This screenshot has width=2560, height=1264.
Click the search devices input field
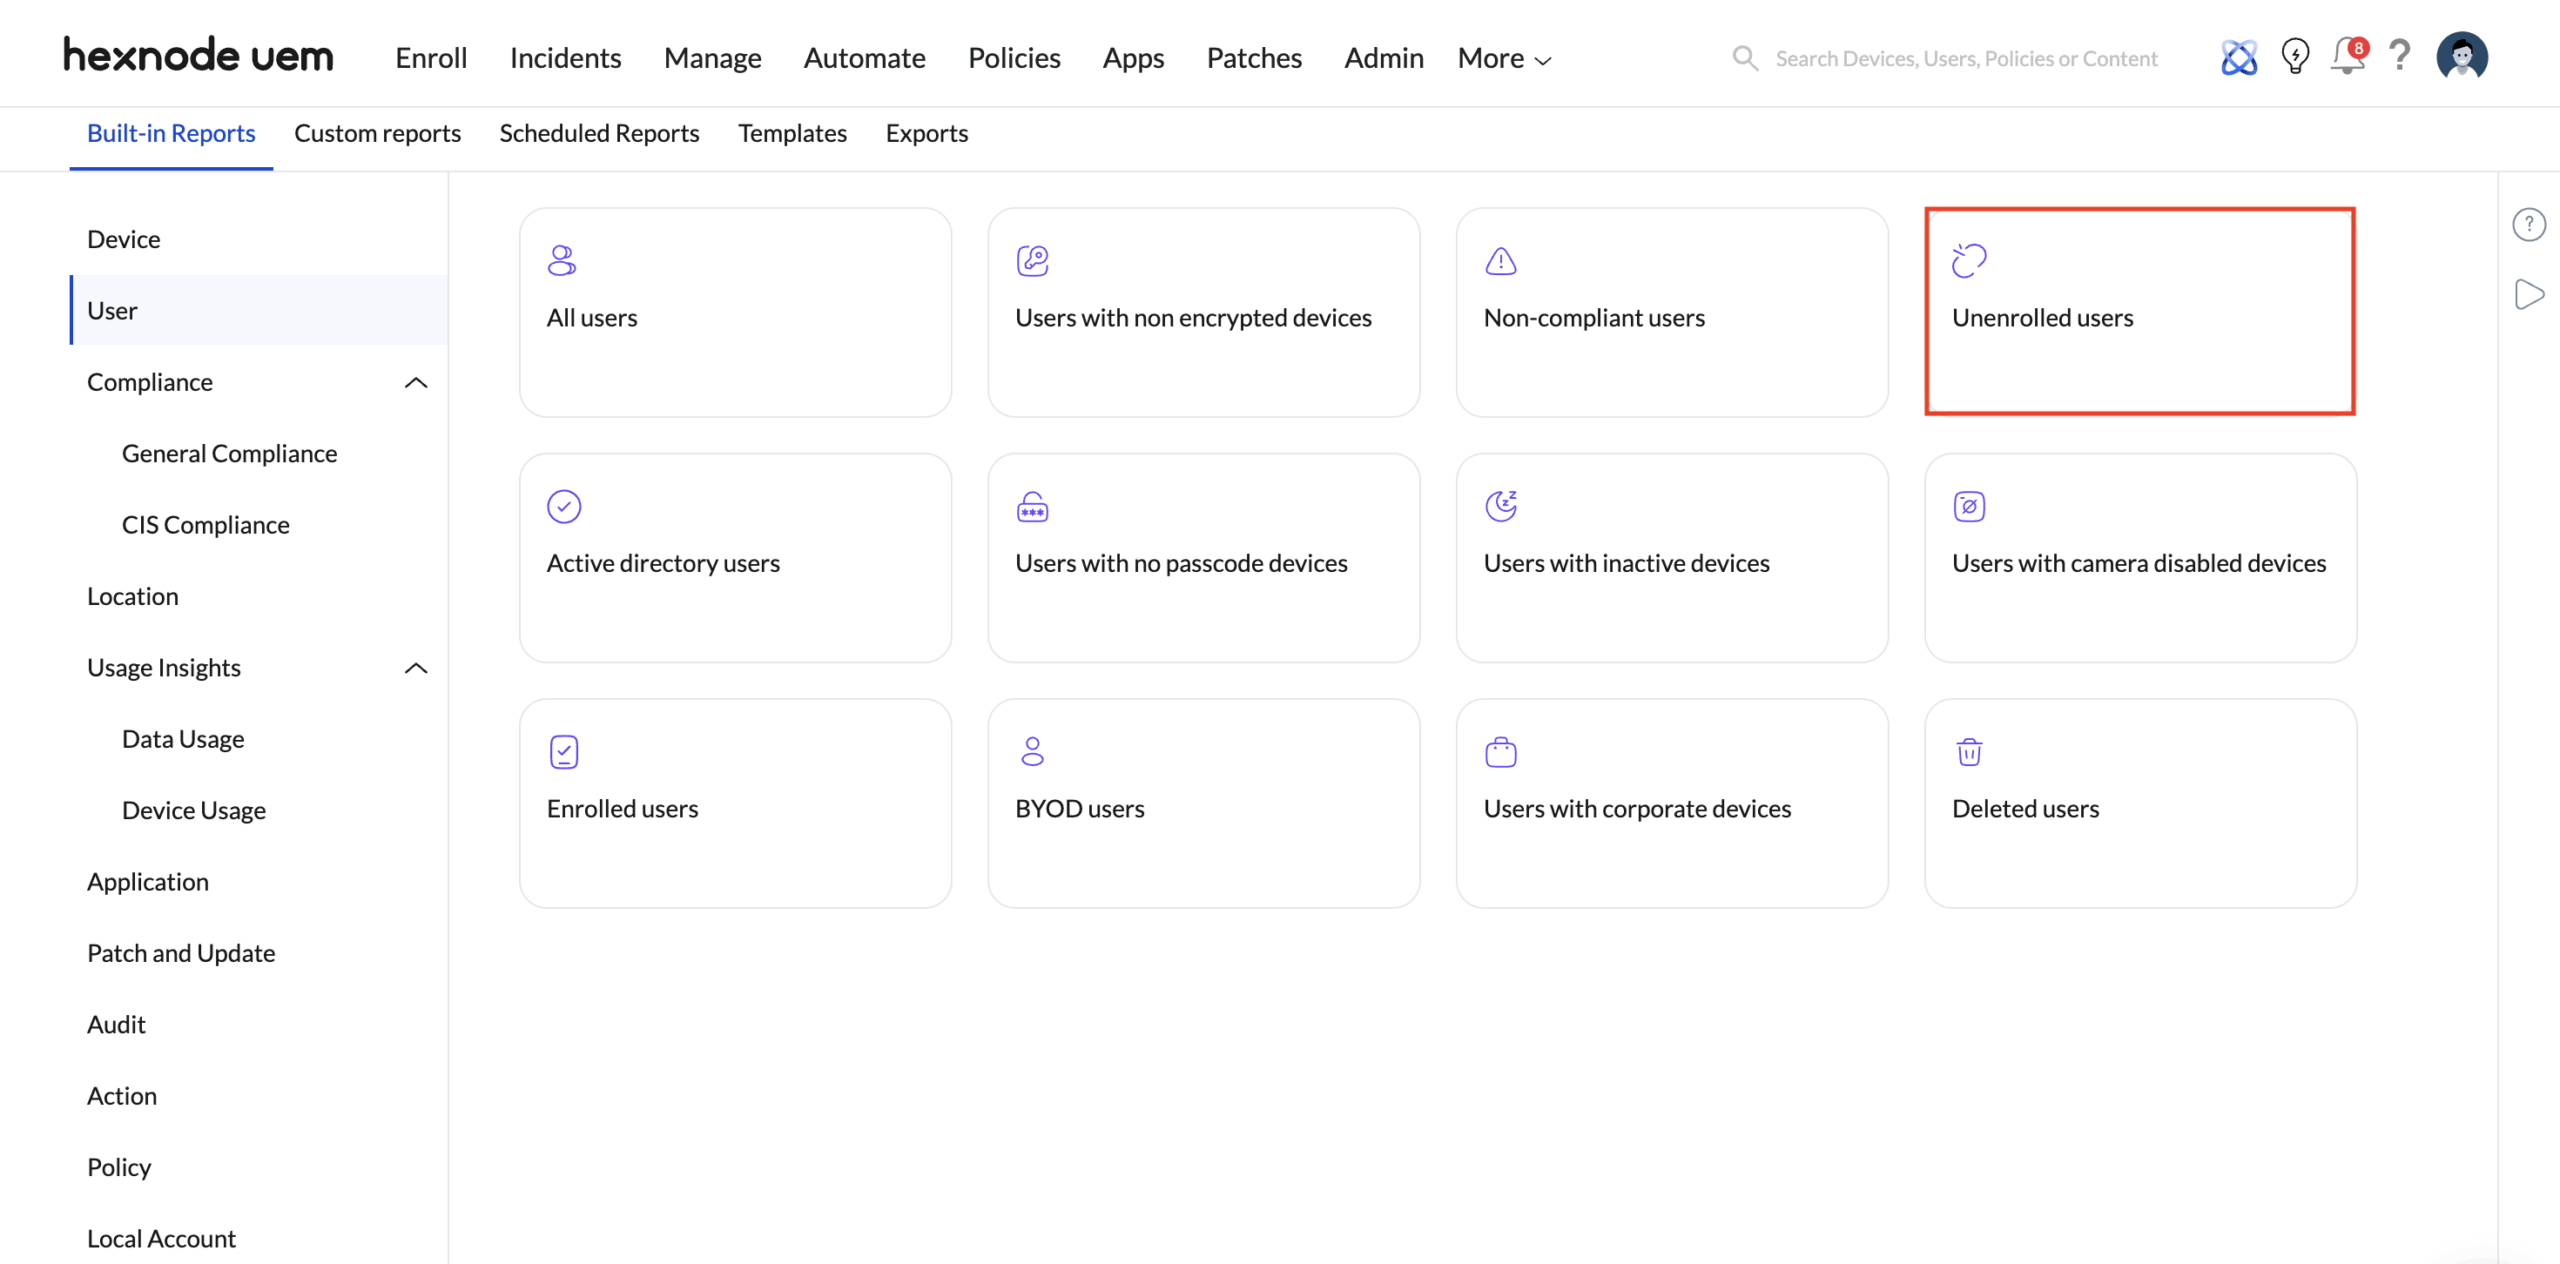(1966, 58)
